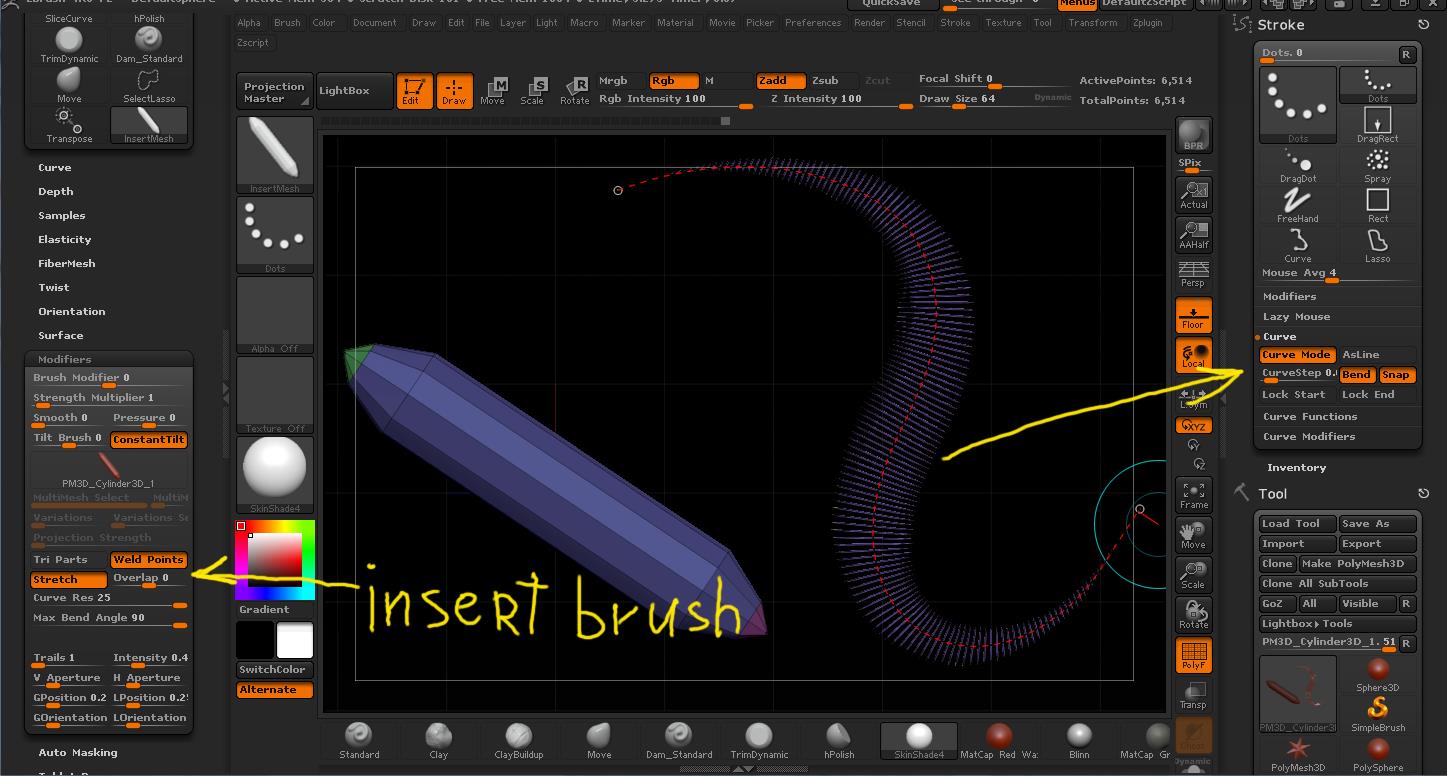Pick the Clay brush from the bottom shelf
Image resolution: width=1447 pixels, height=776 pixels.
[x=439, y=741]
